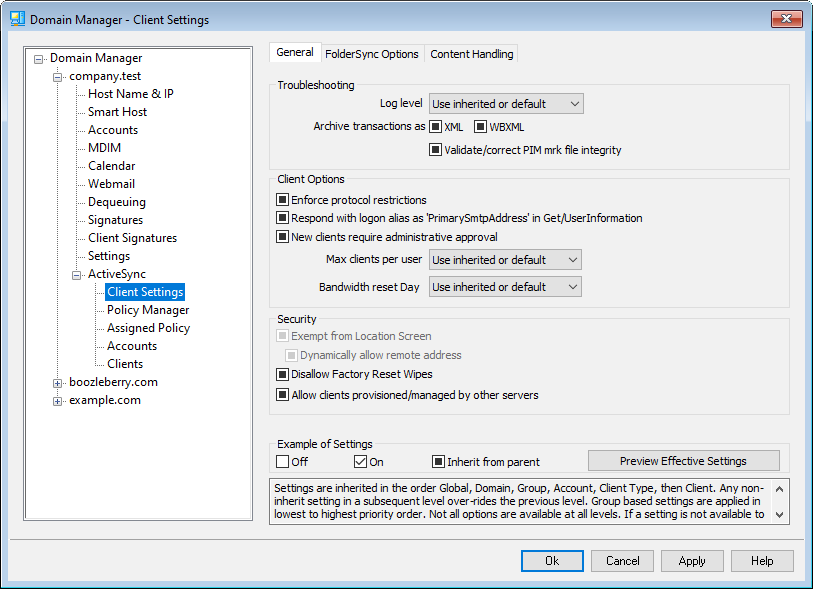This screenshot has height=589, width=813.
Task: Toggle New clients require administrative approval
Action: 283,237
